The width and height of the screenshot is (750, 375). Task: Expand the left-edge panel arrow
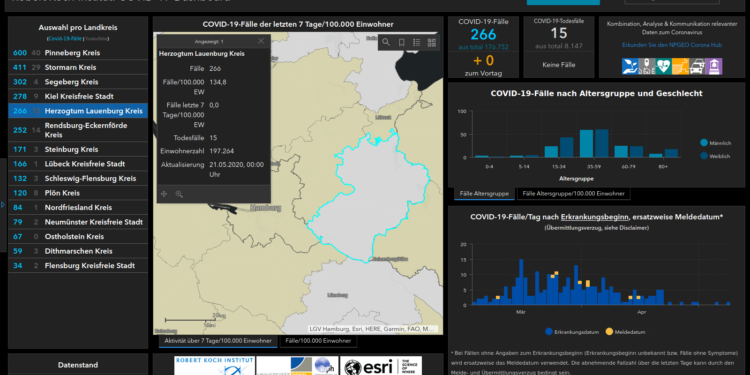(x=3, y=205)
